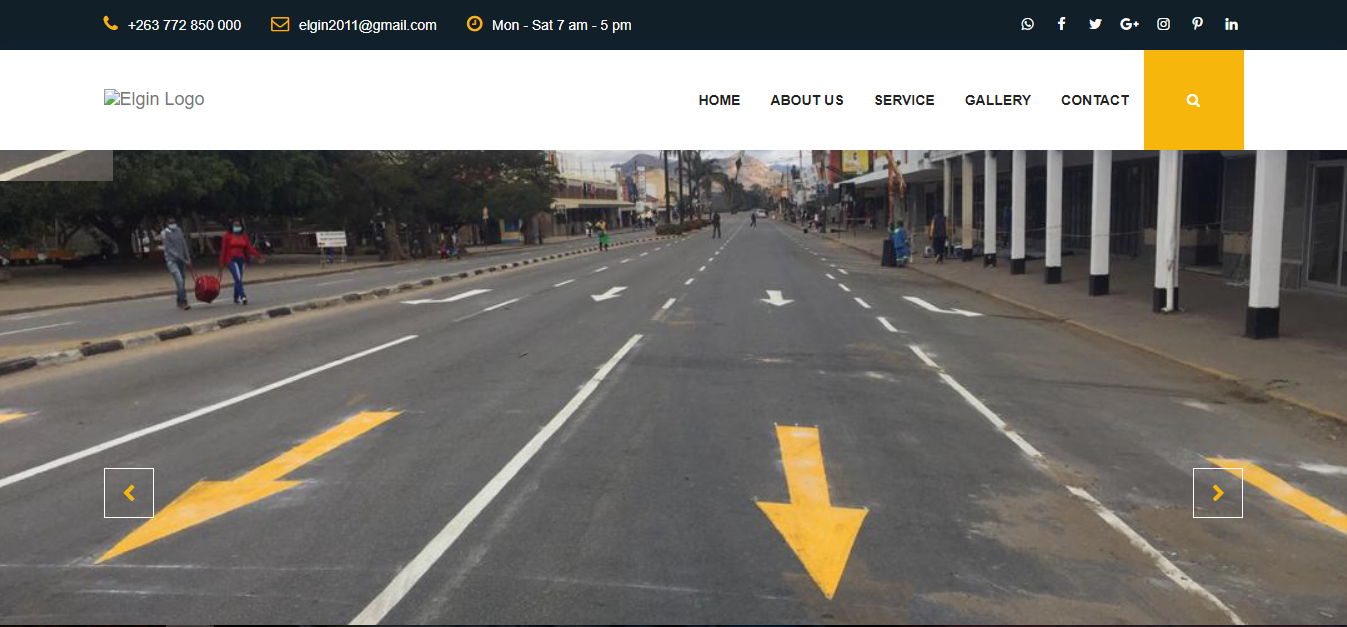Open the About Us menu item
The width and height of the screenshot is (1347, 627).
[x=807, y=100]
